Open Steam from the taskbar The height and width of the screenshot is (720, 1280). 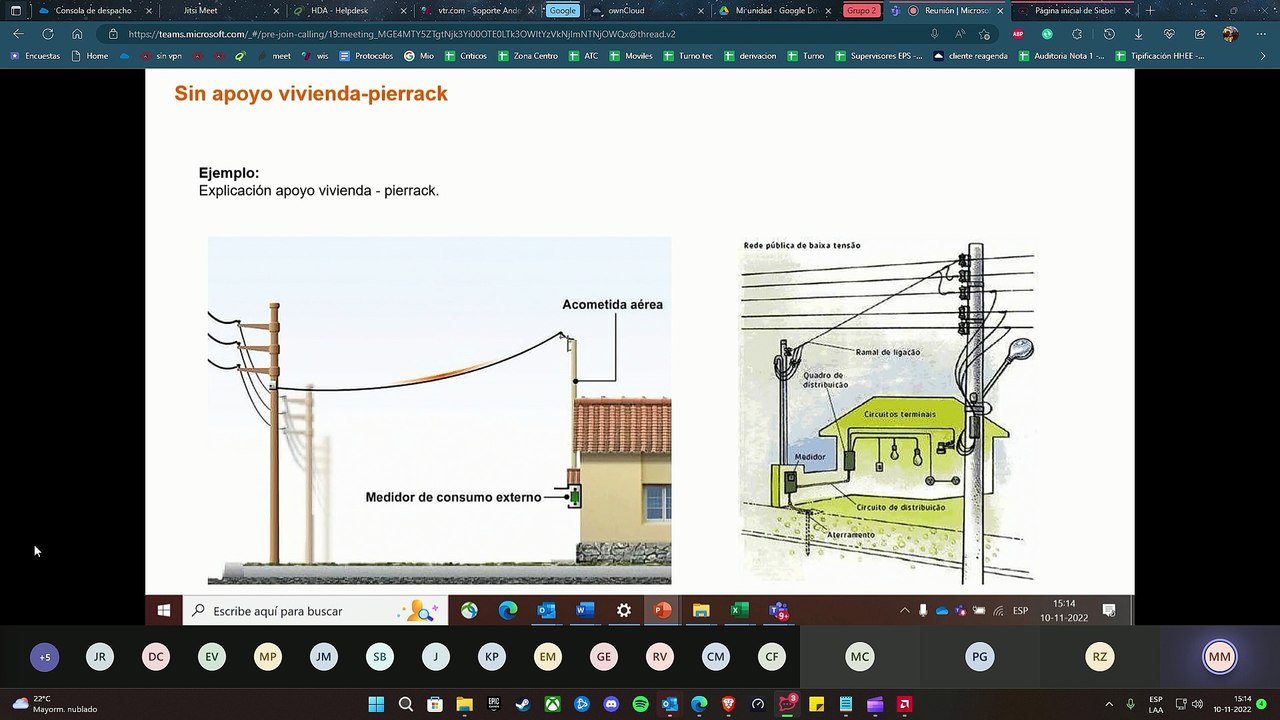point(523,704)
